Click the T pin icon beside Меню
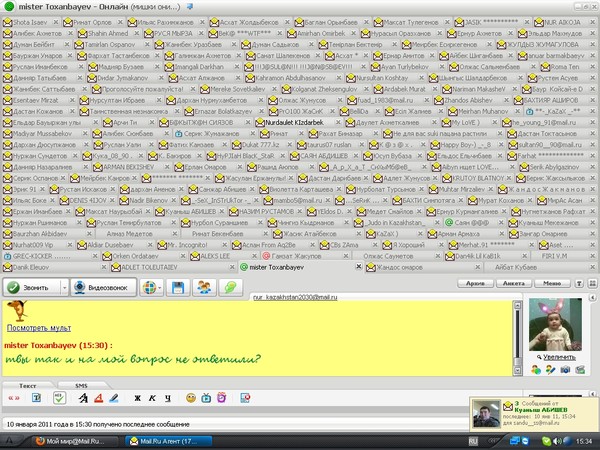Screen dimensions: 600x450 579,283
